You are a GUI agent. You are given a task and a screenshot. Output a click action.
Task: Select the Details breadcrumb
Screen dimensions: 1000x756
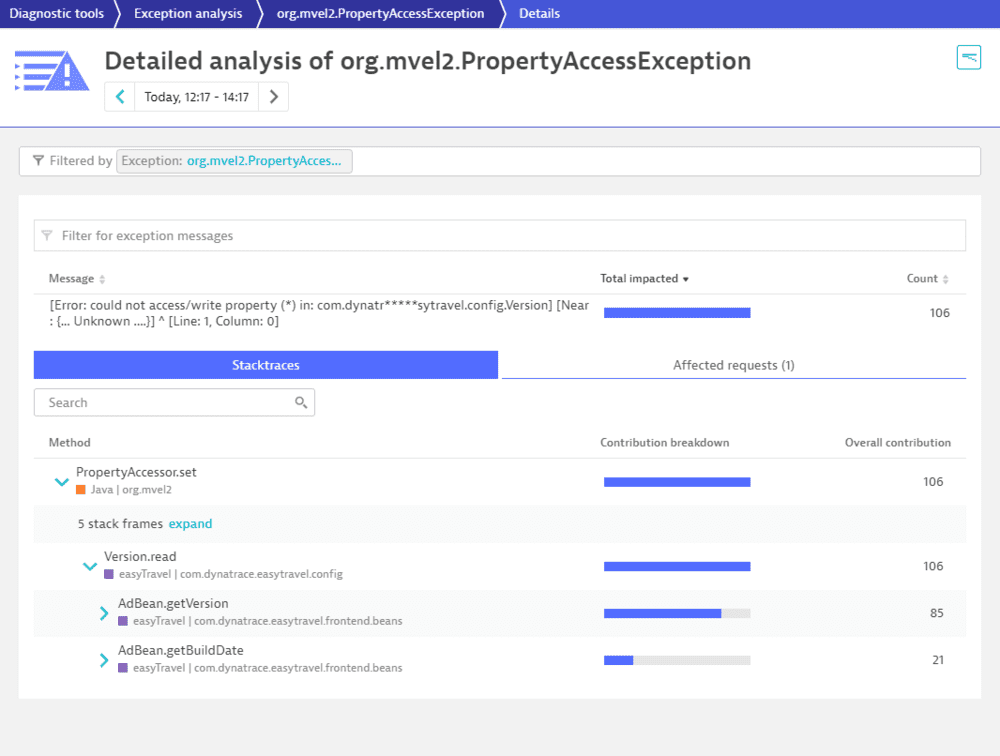(540, 13)
